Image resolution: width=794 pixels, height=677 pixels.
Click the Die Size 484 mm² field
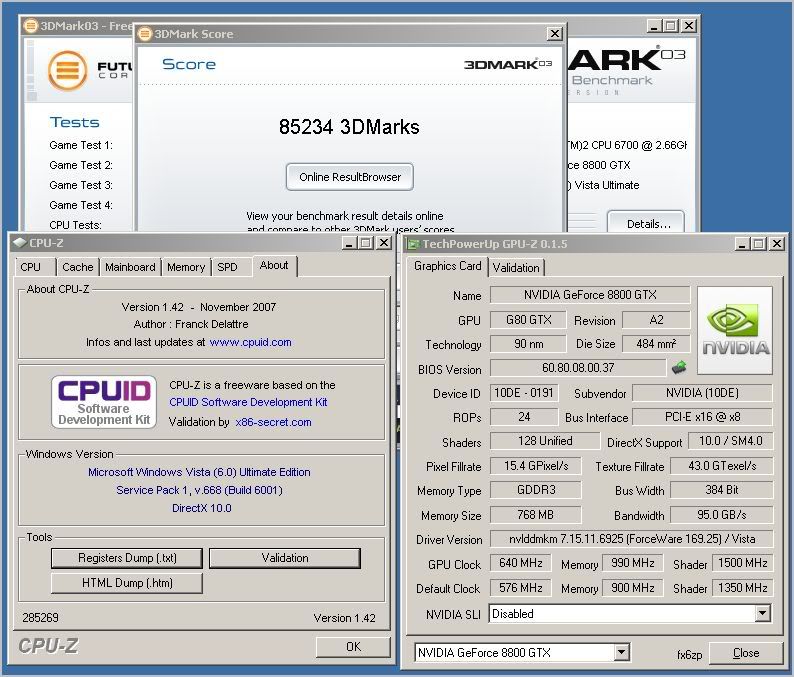[656, 344]
